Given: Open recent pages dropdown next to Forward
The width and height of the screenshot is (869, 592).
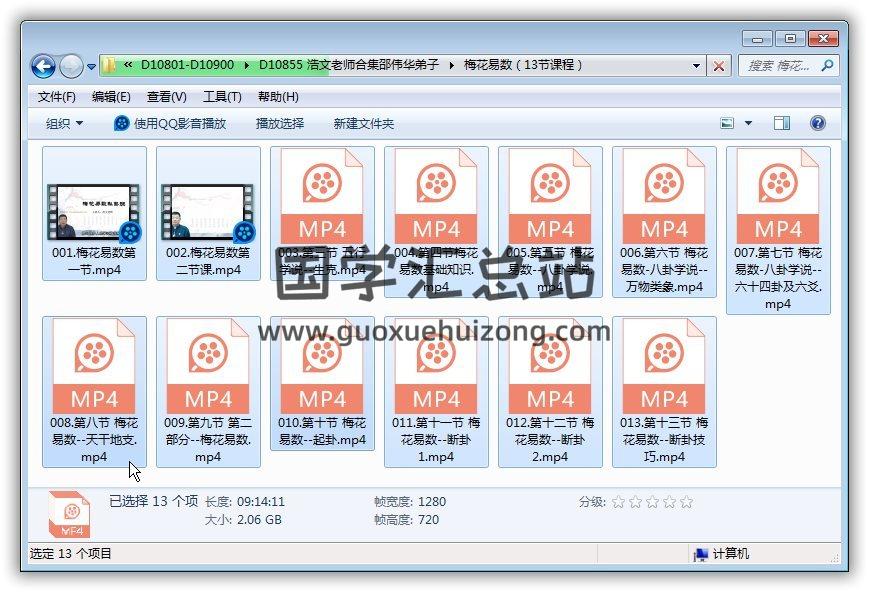Looking at the screenshot, I should click(91, 67).
